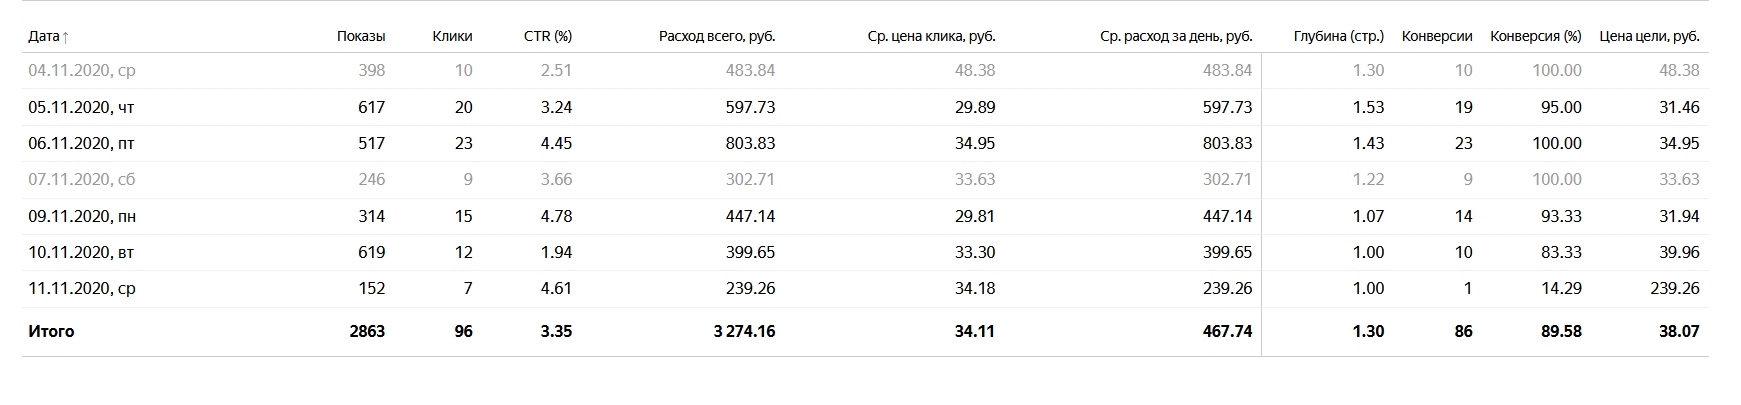Click Ср. расход за день header

click(1176, 36)
